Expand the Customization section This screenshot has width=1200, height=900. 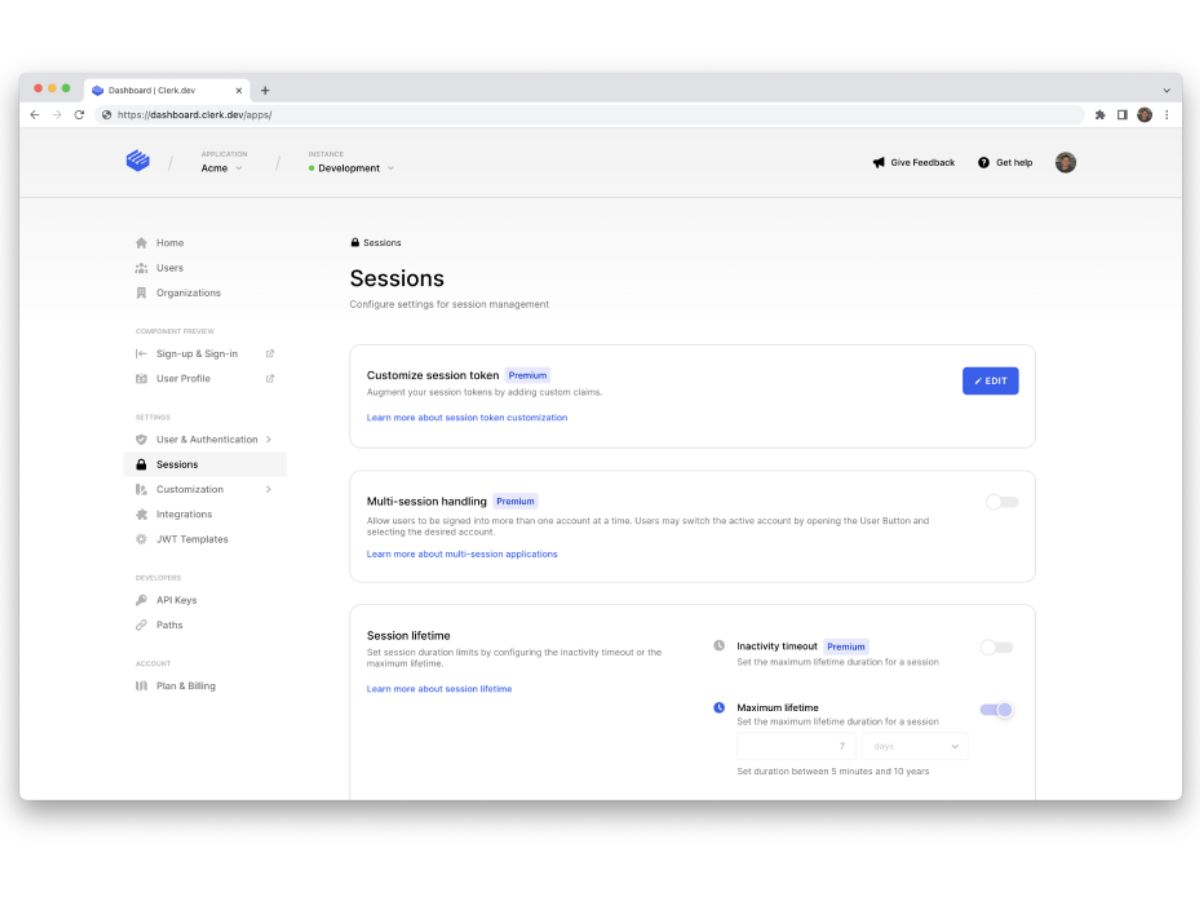tap(204, 489)
